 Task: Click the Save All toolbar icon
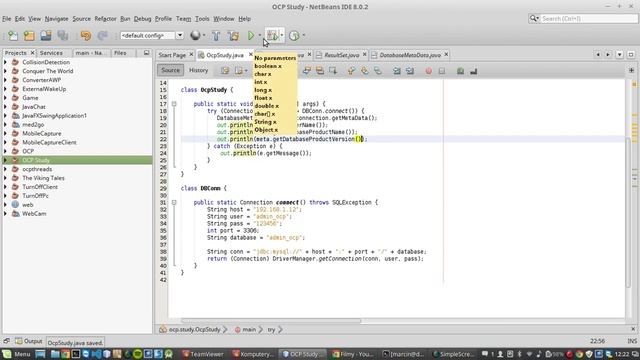pos(62,36)
